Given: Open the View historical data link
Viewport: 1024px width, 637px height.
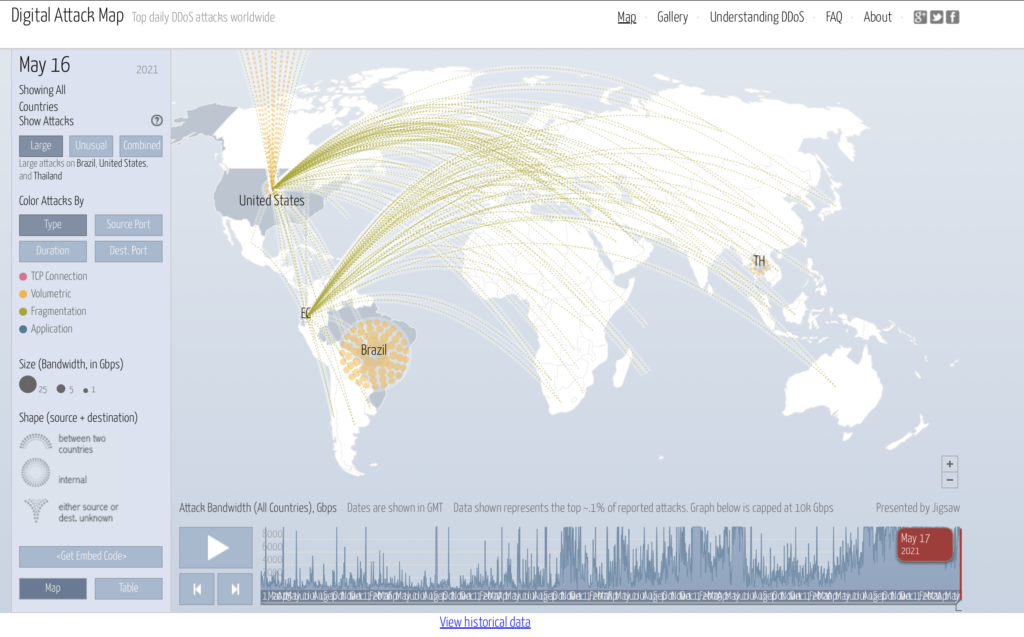Looking at the screenshot, I should (x=485, y=622).
